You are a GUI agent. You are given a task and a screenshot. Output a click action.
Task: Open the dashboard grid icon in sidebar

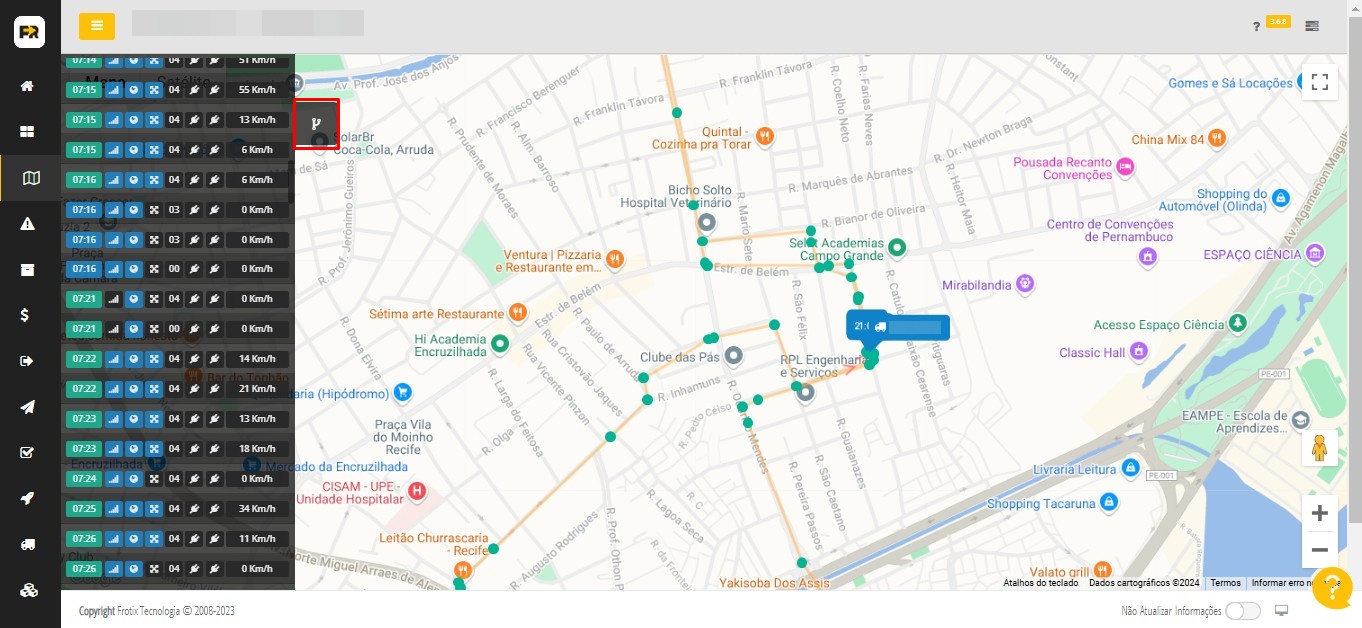(x=28, y=132)
